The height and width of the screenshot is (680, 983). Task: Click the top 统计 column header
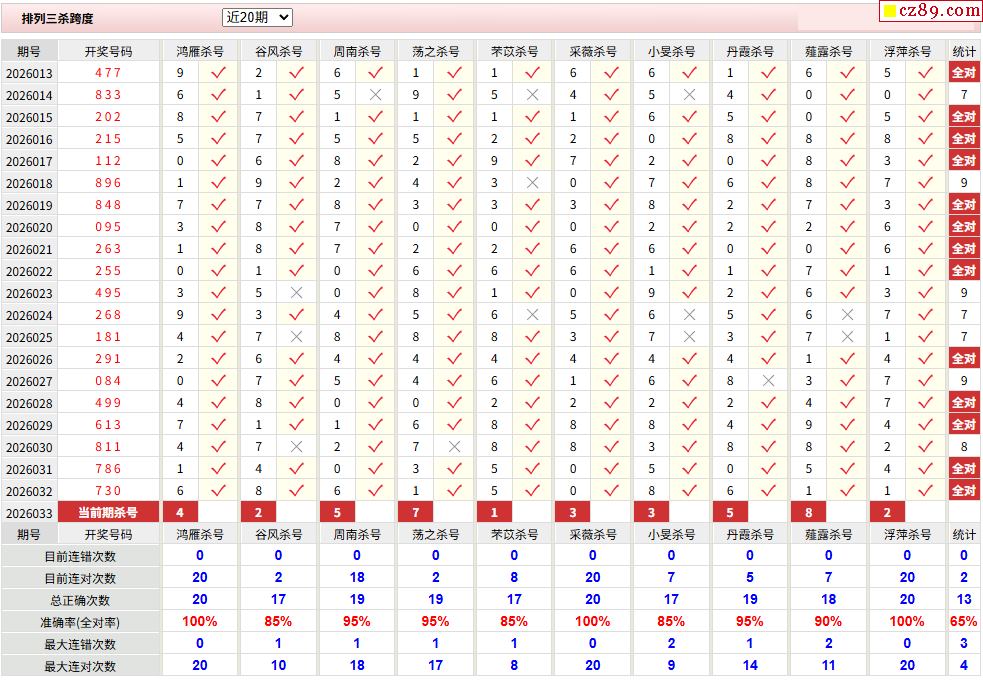(964, 51)
